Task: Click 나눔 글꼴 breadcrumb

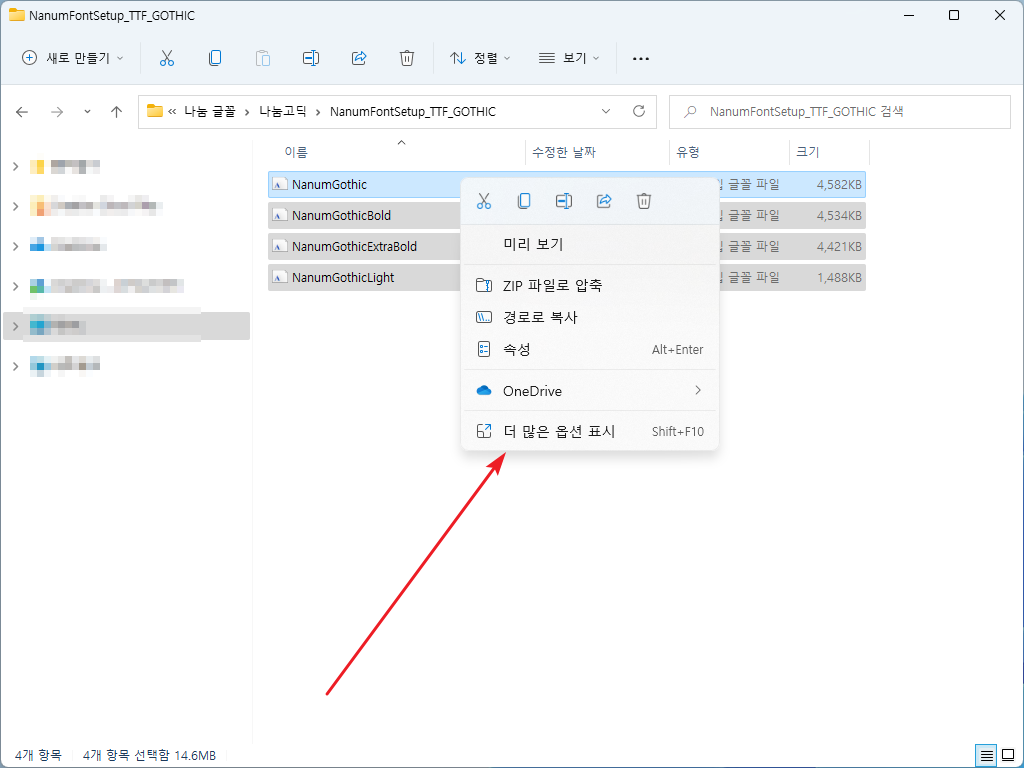Action: pyautogui.click(x=208, y=112)
